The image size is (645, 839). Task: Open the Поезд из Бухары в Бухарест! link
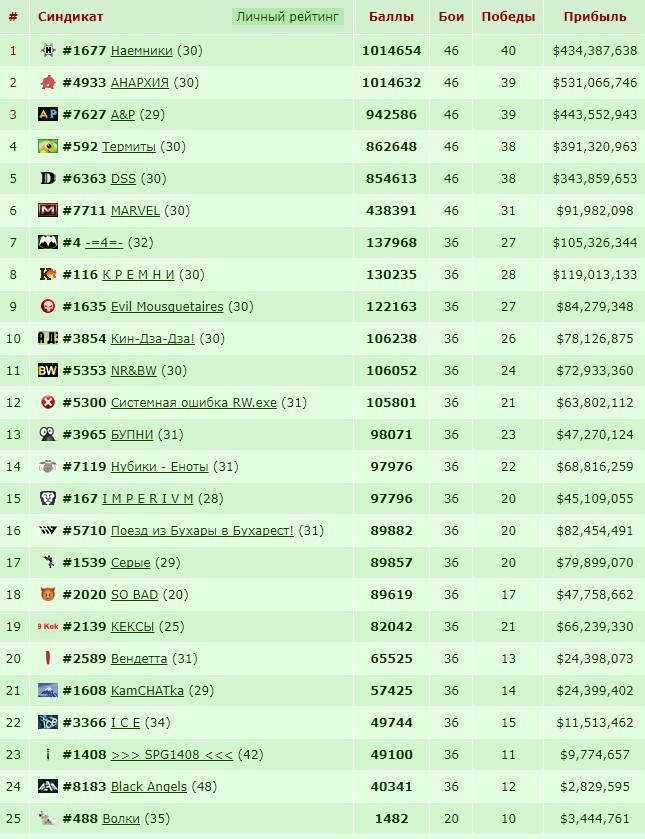[x=202, y=531]
